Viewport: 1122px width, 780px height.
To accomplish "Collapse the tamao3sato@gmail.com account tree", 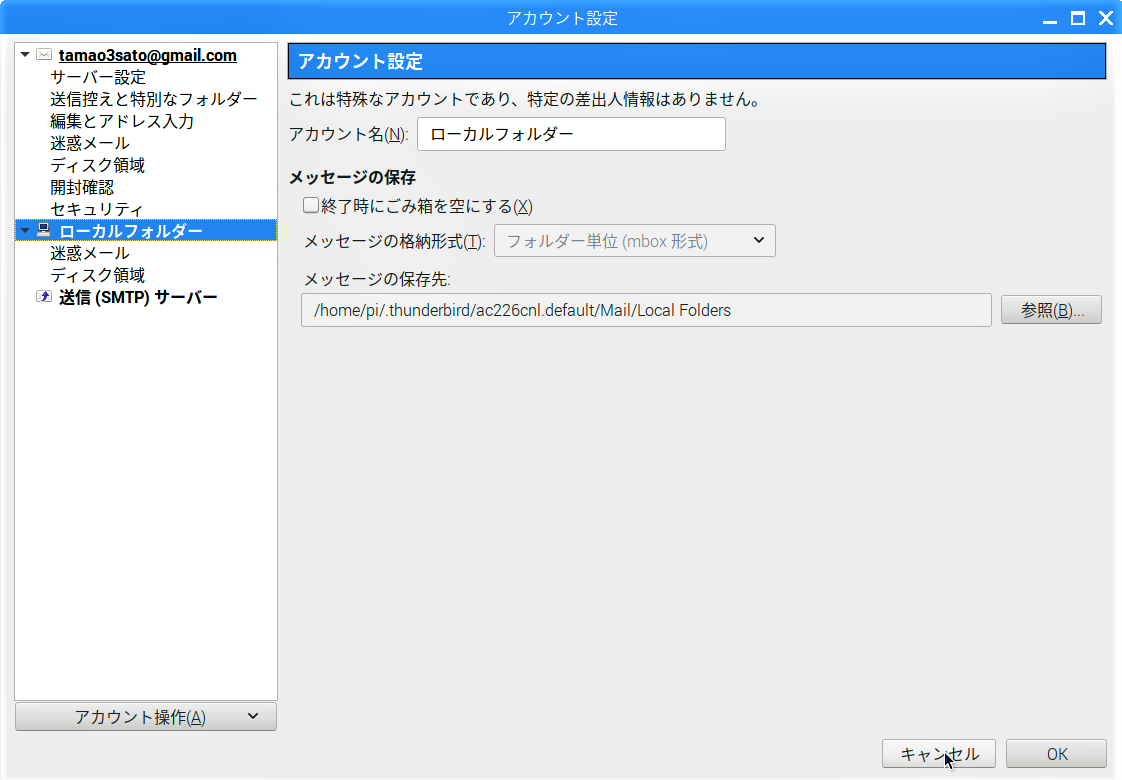I will coord(25,55).
